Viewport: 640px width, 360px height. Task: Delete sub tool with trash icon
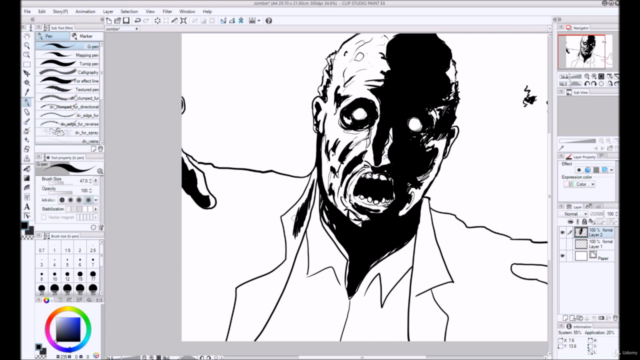point(100,149)
